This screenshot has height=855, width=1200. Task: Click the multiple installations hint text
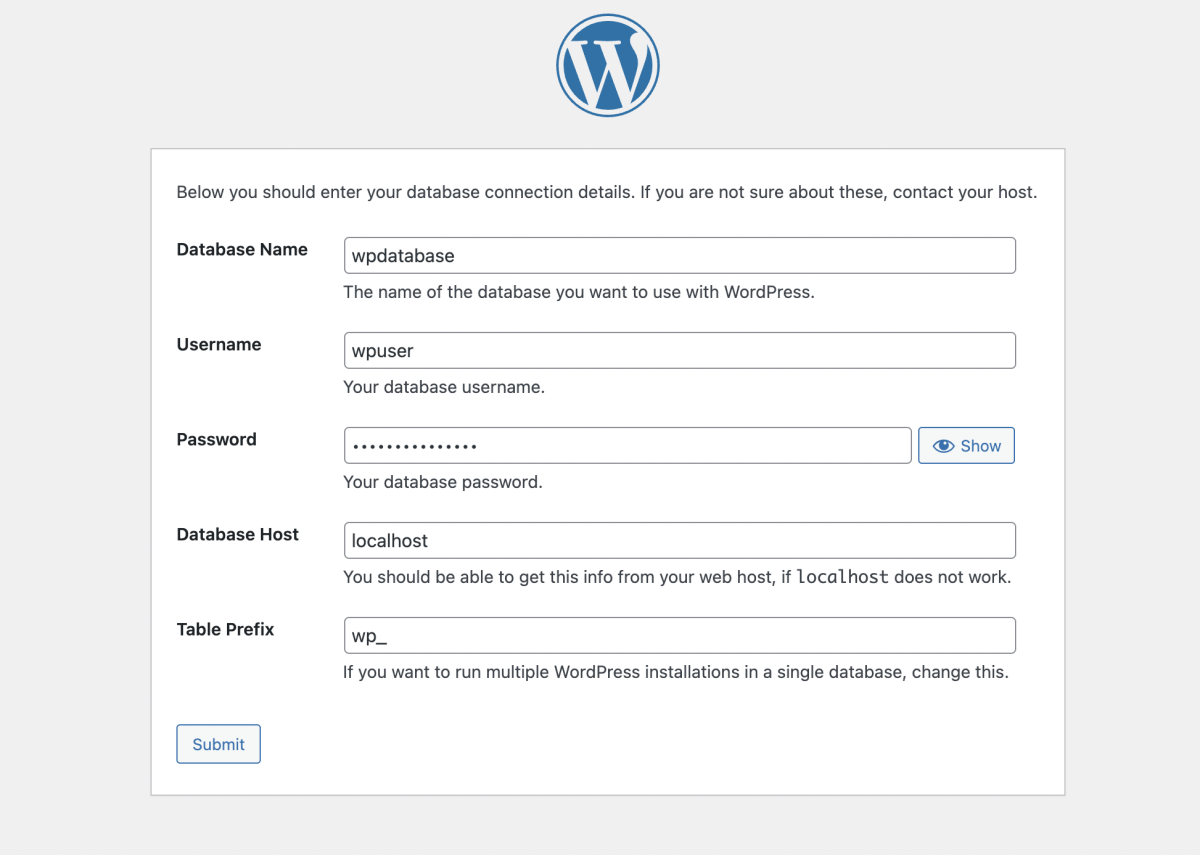pos(676,672)
